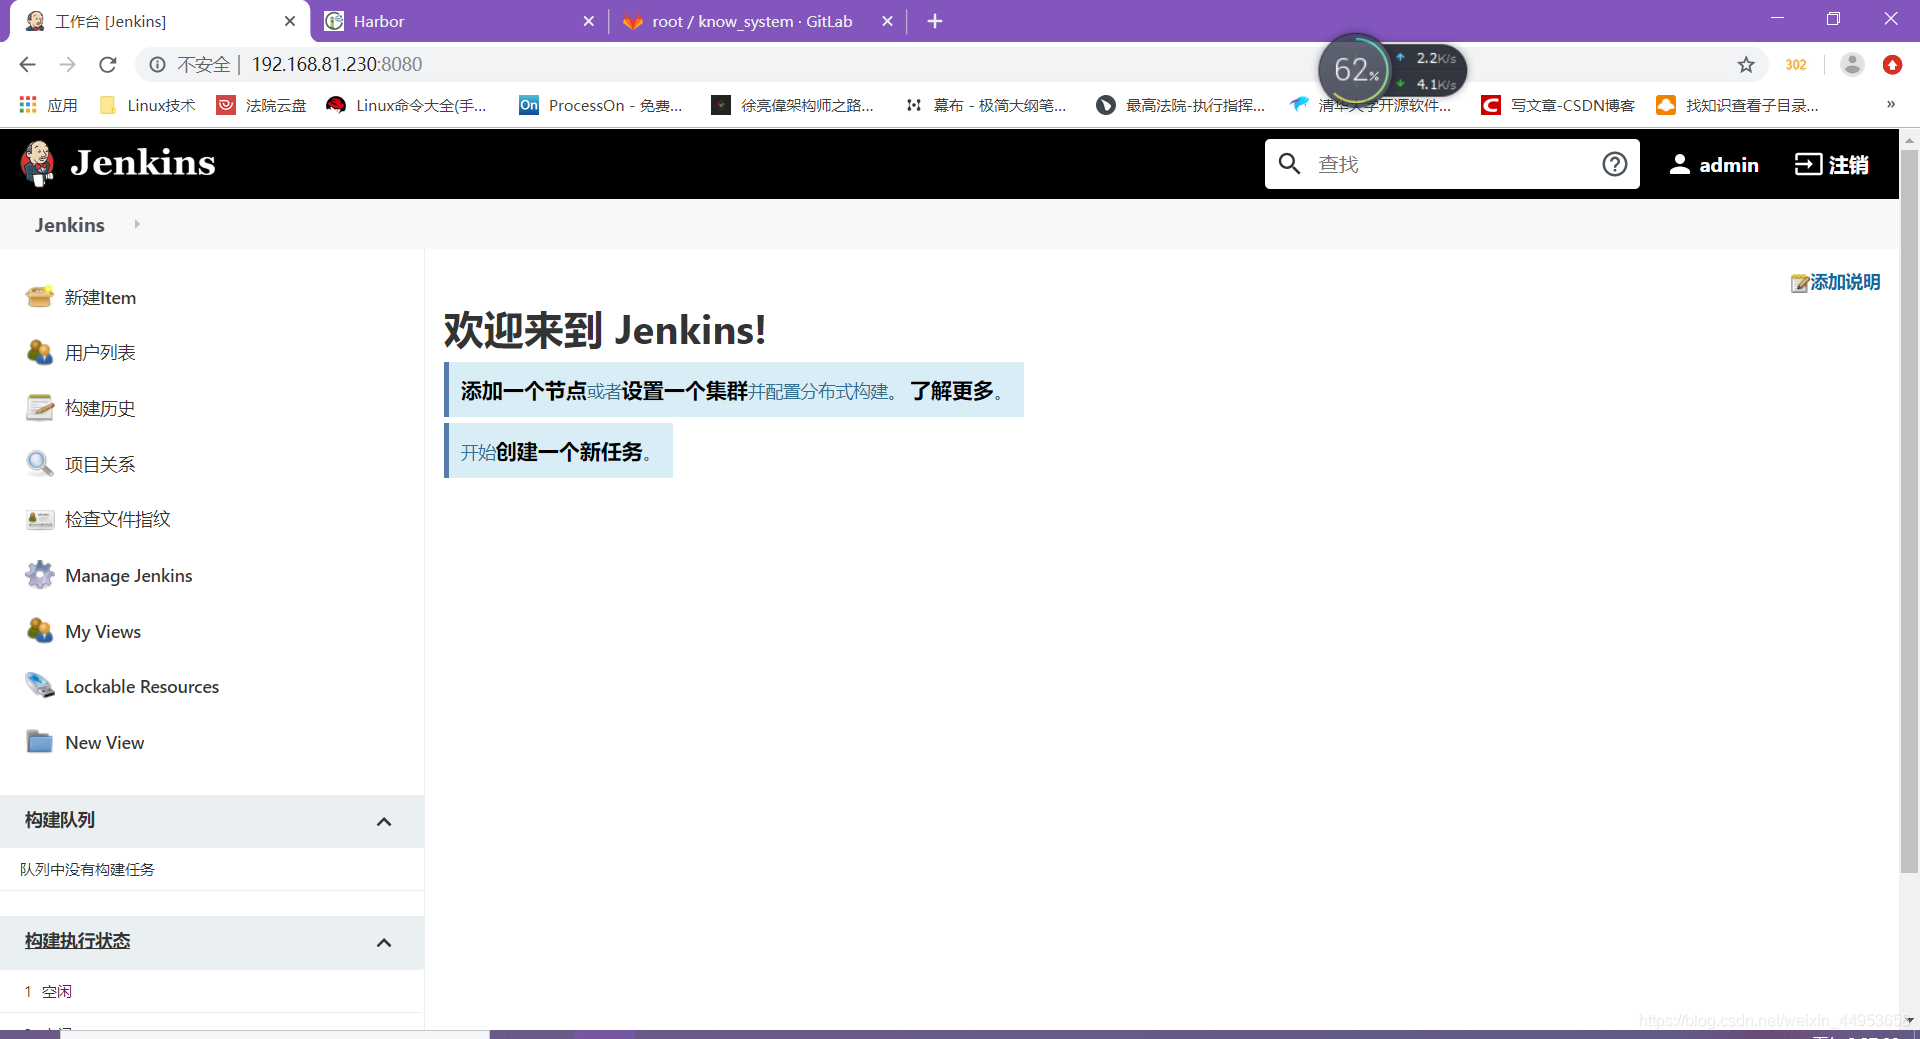Image resolution: width=1920 pixels, height=1039 pixels.
Task: Click the 添加说明 link
Action: click(x=1845, y=282)
